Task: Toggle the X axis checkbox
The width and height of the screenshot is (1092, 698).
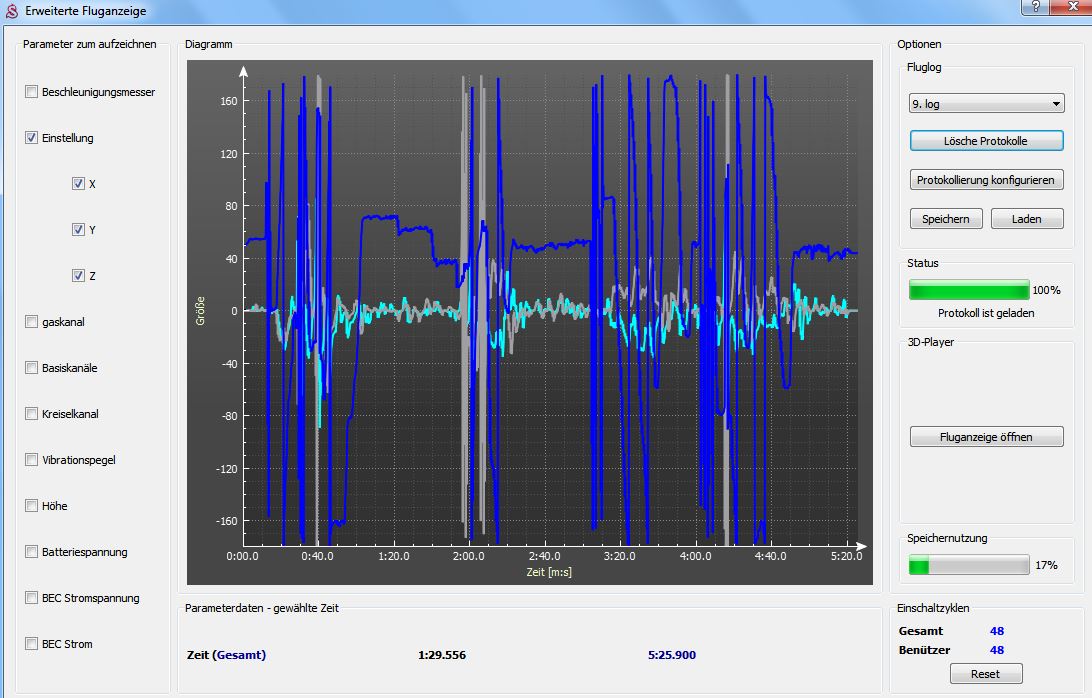Action: click(78, 184)
